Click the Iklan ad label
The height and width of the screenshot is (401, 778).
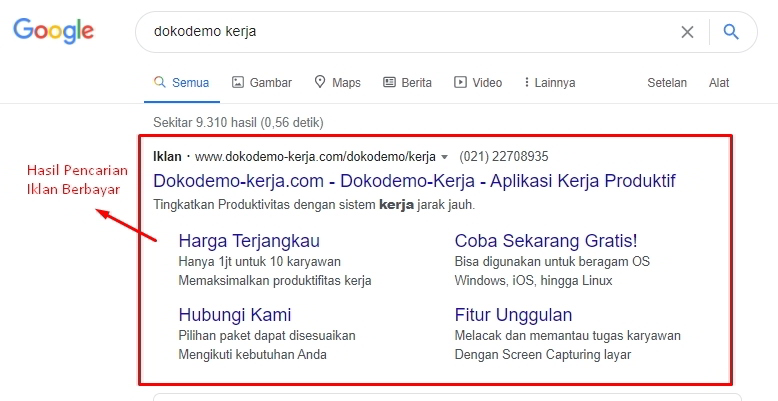coord(167,157)
